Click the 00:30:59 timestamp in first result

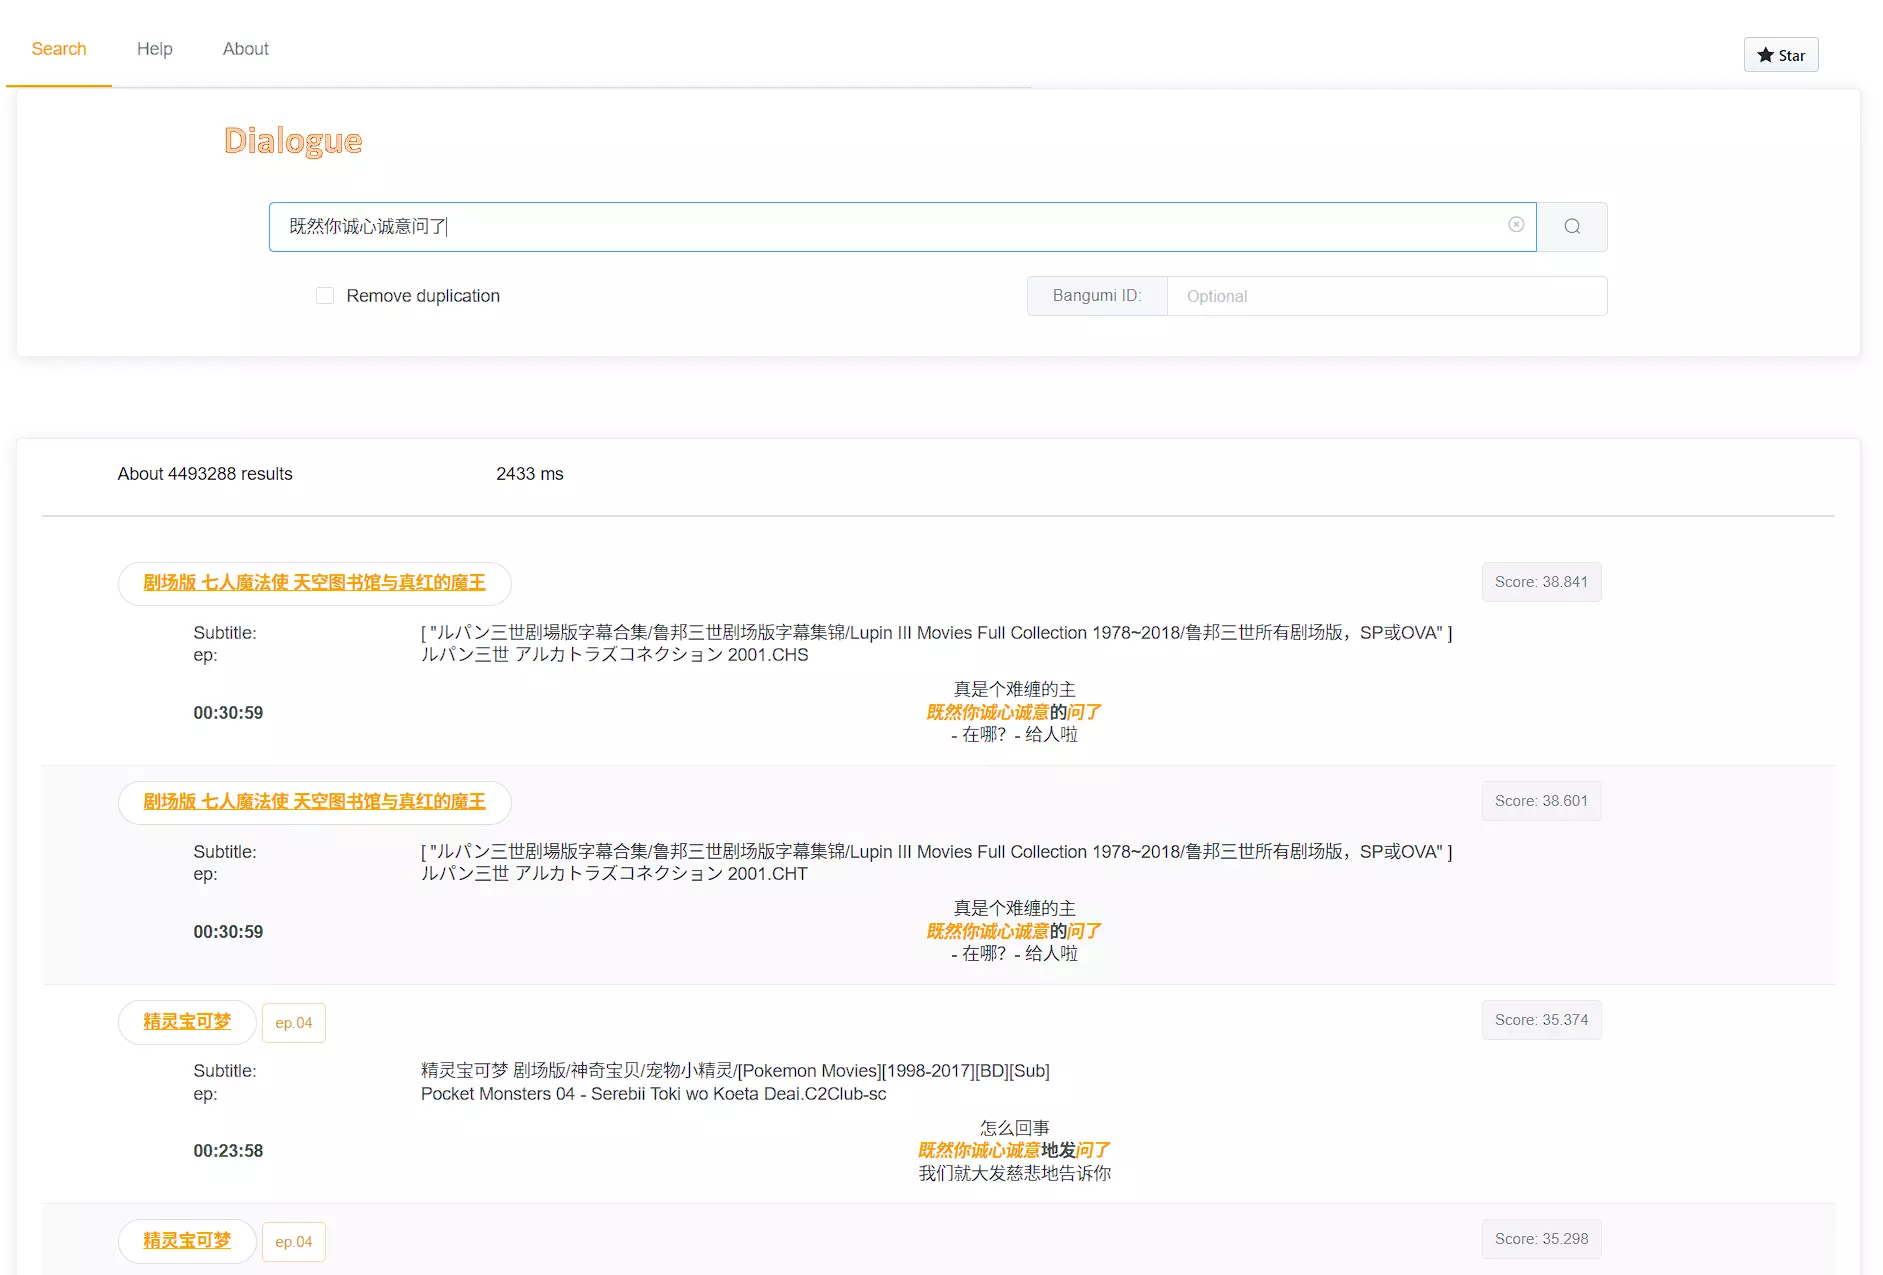[x=228, y=713]
